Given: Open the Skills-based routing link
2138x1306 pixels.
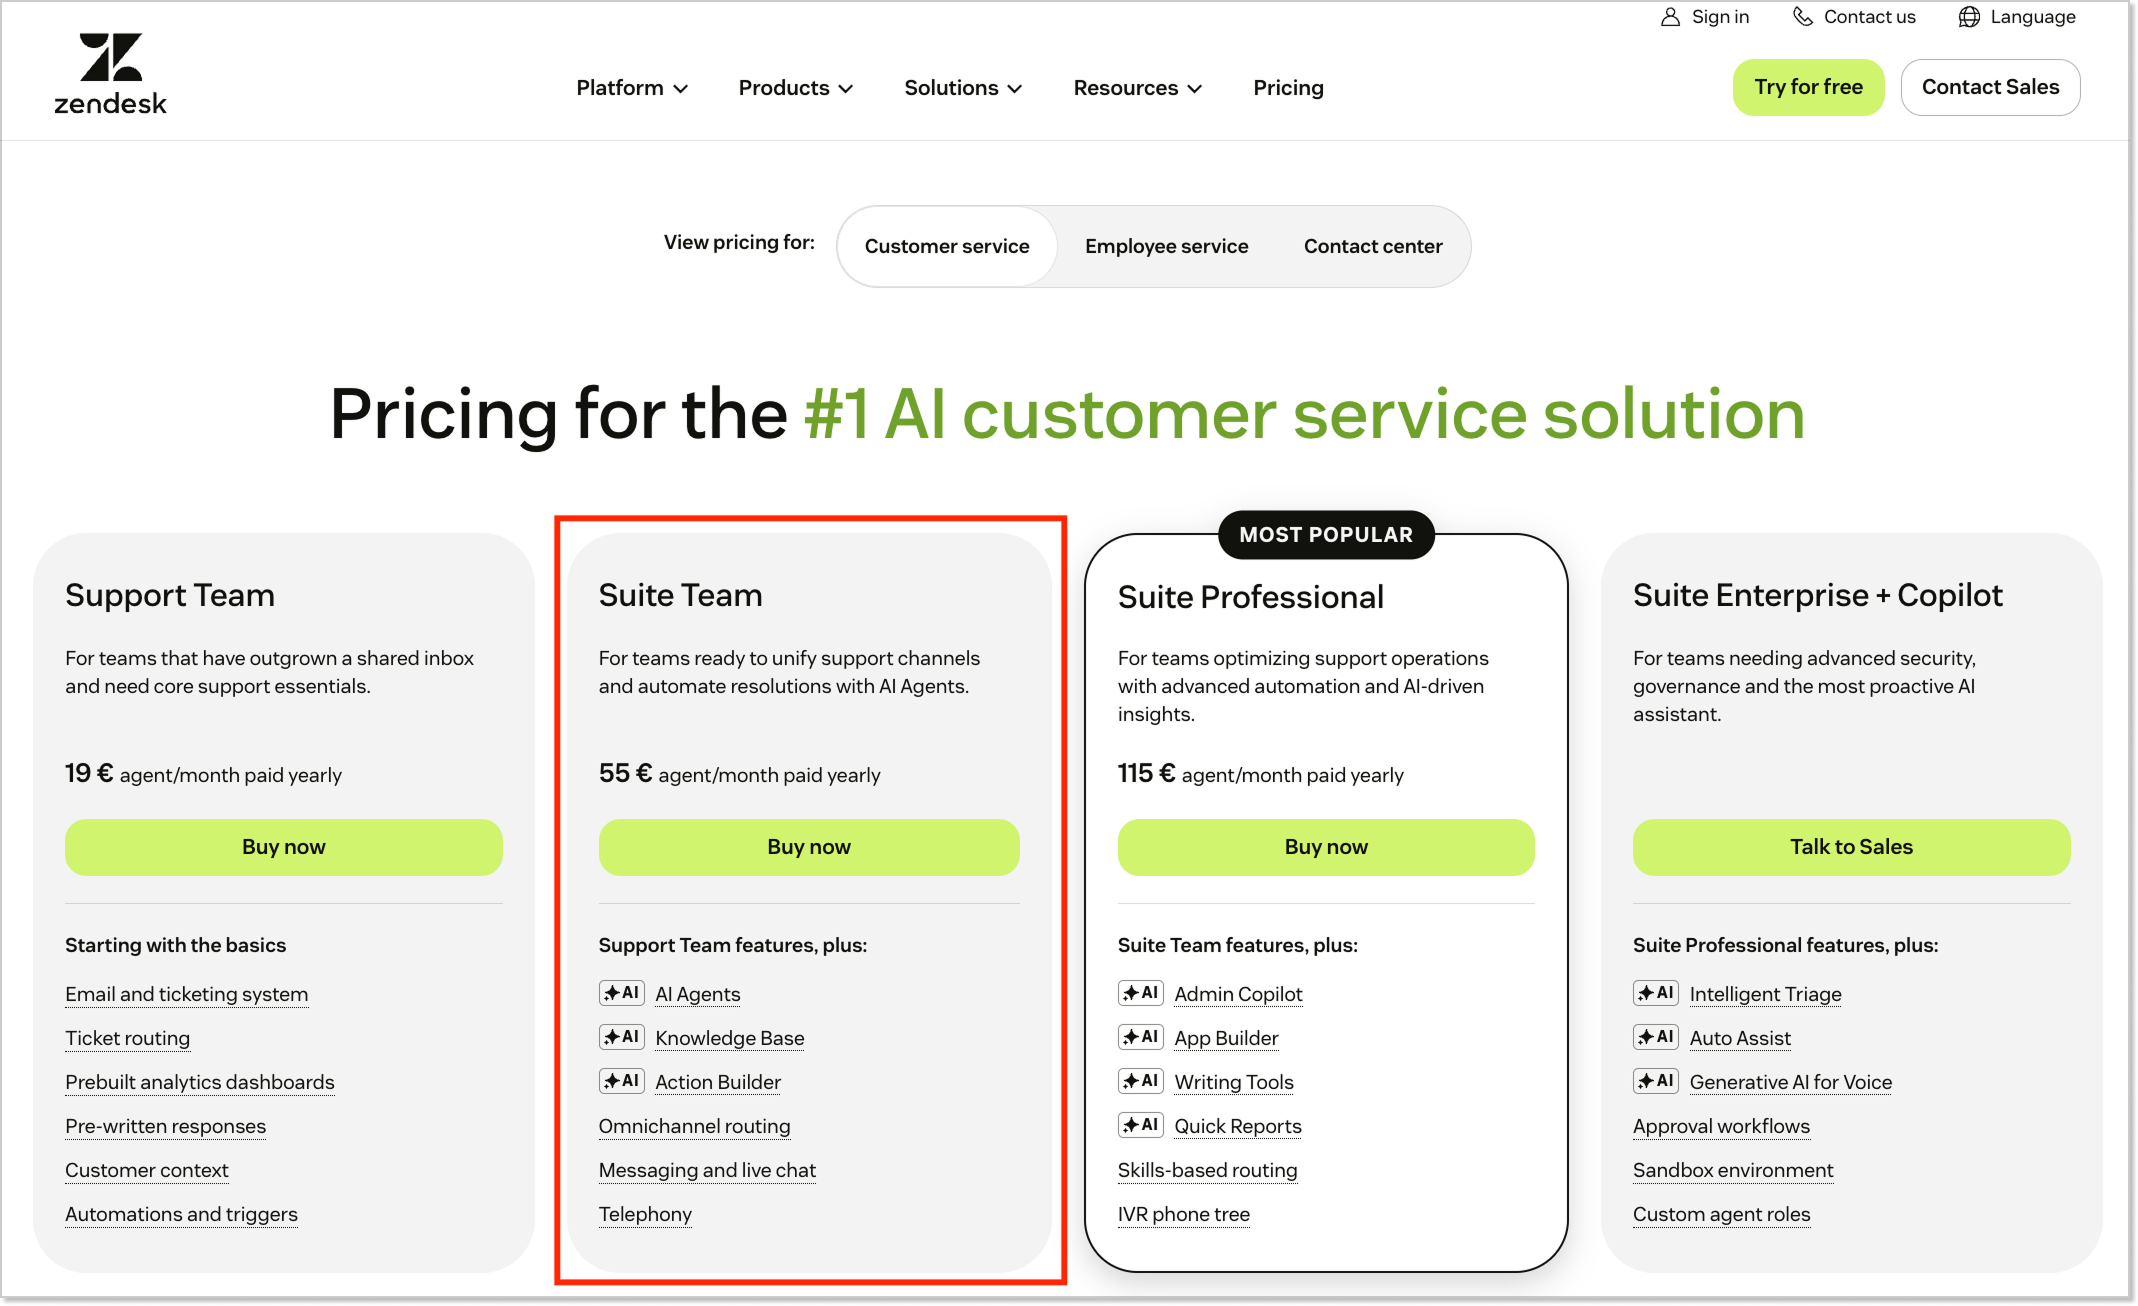Looking at the screenshot, I should (x=1207, y=1170).
